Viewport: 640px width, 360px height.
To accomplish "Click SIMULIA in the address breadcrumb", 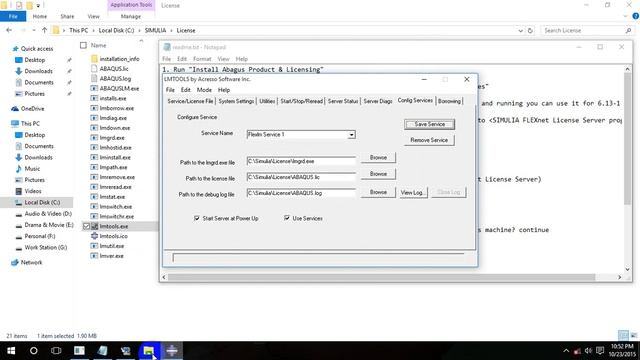I will tap(156, 31).
